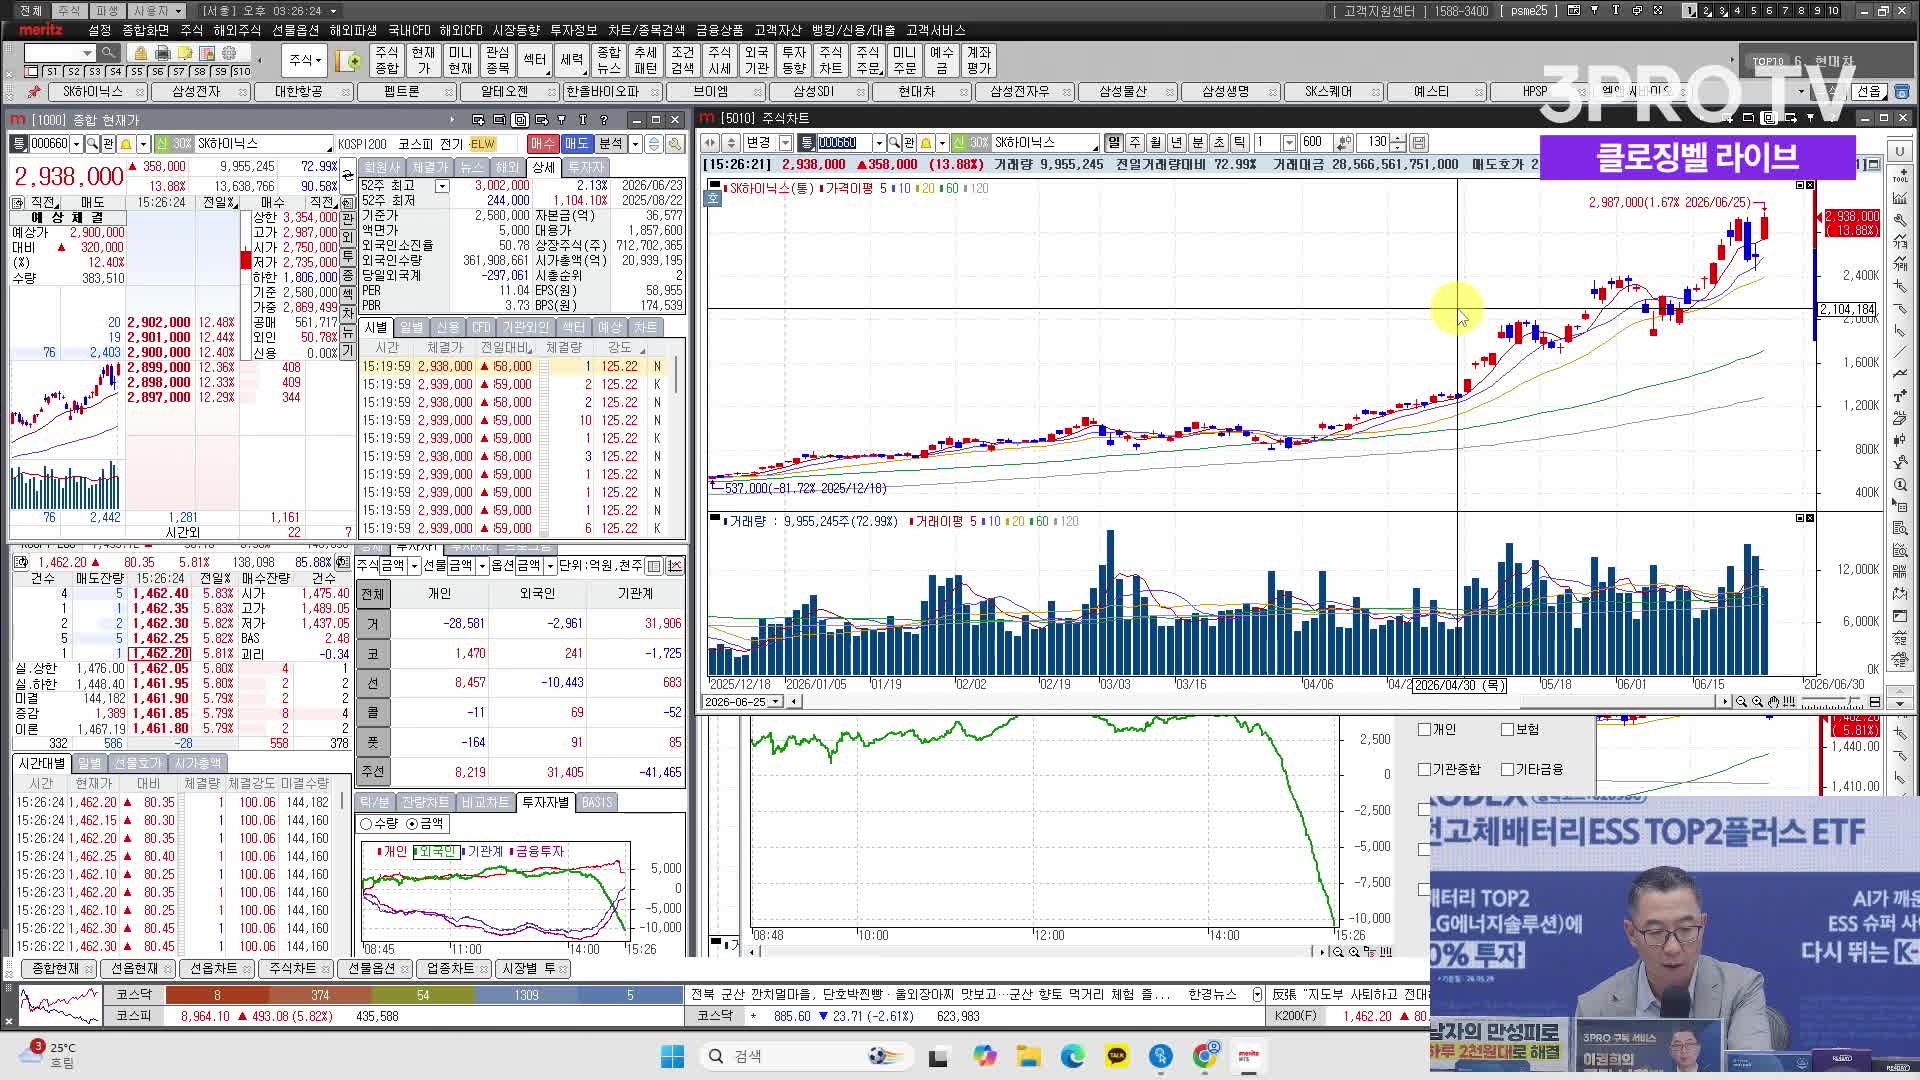Open the 해외주식 menu
Image resolution: width=1920 pixels, height=1080 pixels.
tap(237, 31)
